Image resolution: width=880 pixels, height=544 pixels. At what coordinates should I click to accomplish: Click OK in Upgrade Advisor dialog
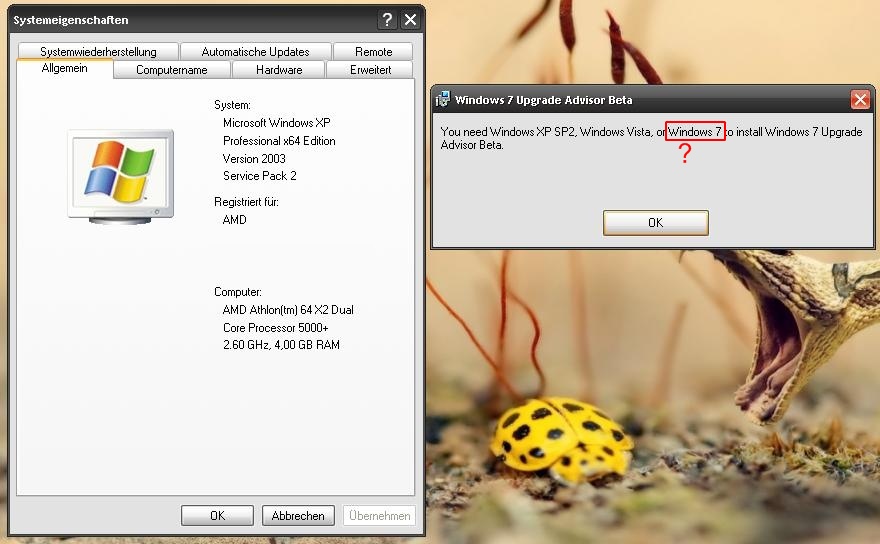pos(656,223)
